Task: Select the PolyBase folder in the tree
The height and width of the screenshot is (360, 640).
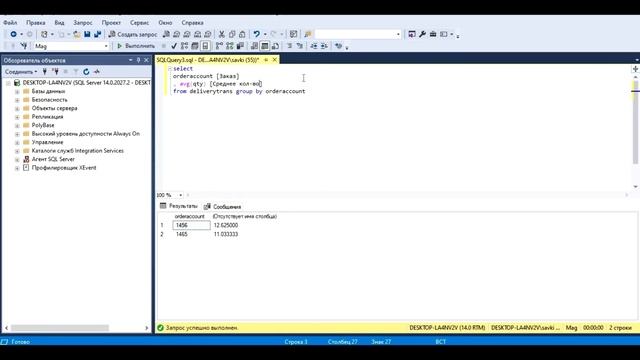Action: point(43,125)
